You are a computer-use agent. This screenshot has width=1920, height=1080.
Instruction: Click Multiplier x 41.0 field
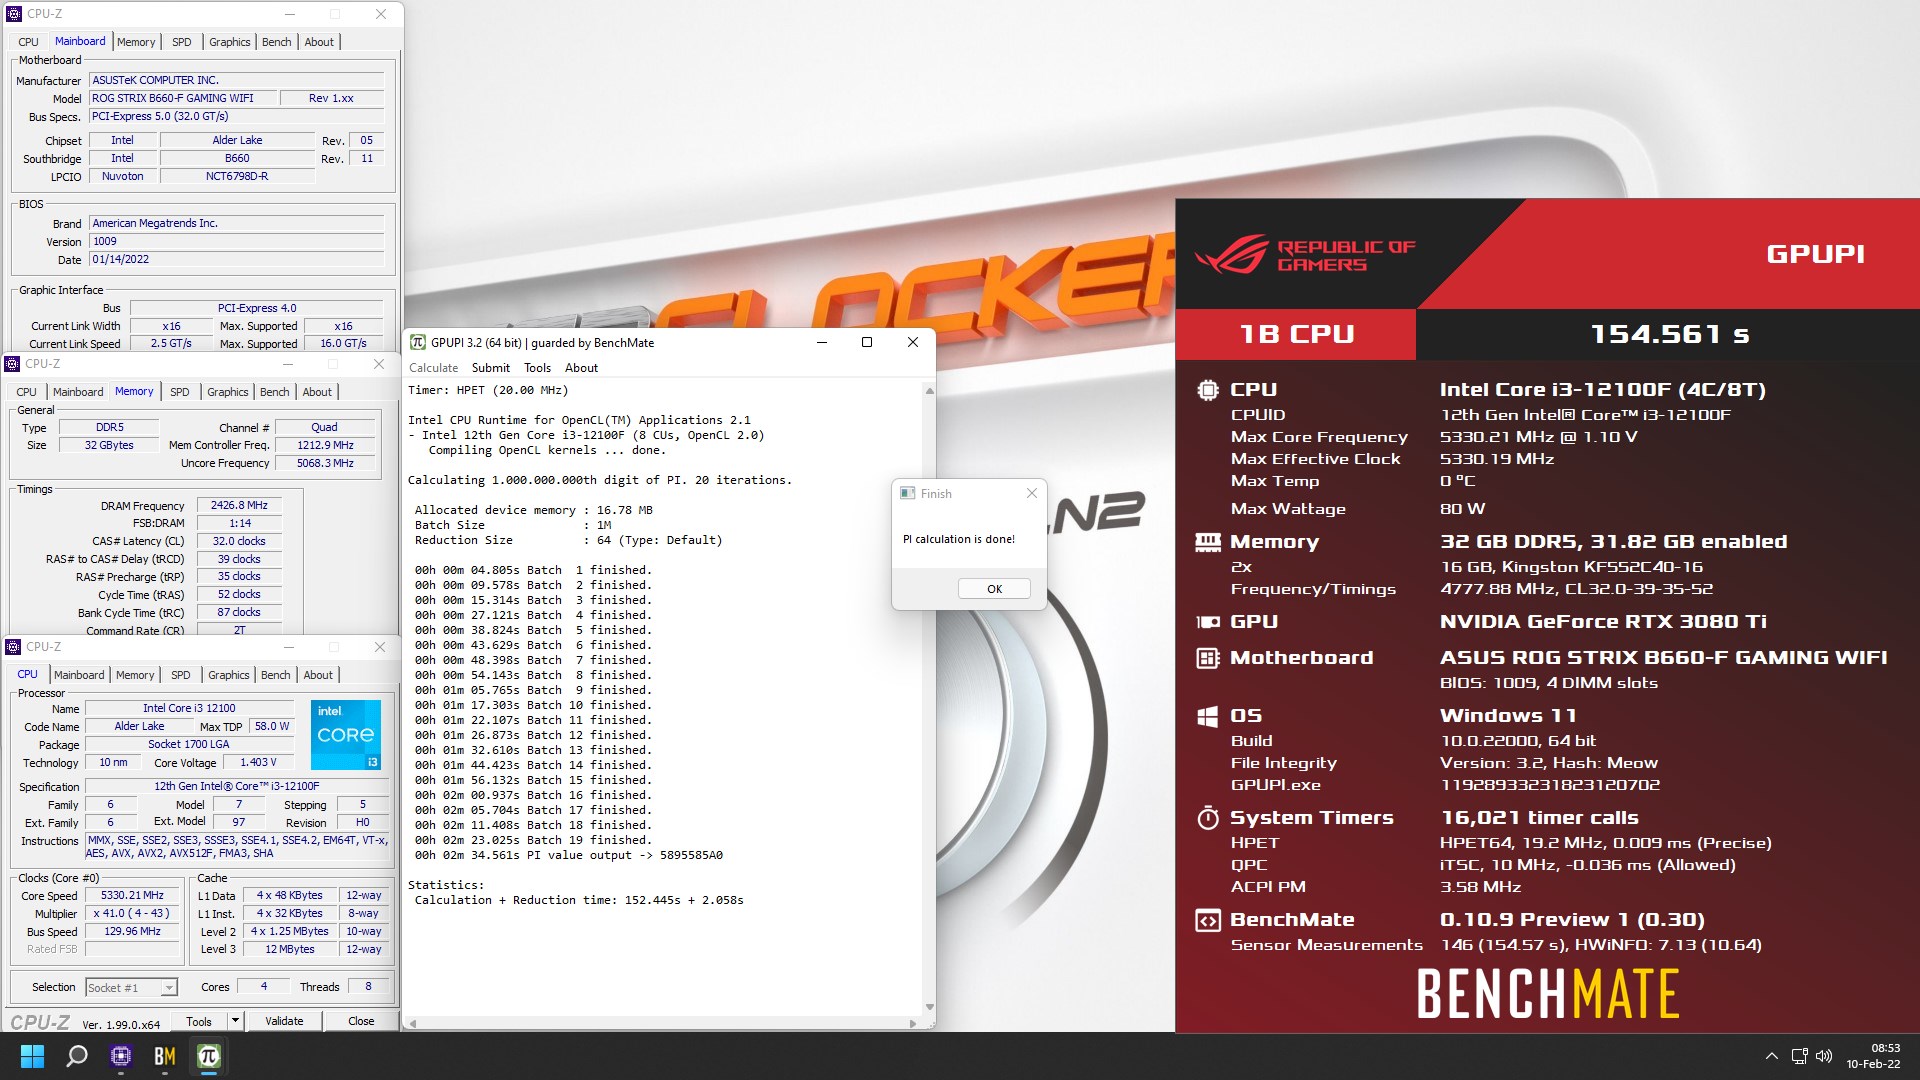(x=132, y=914)
